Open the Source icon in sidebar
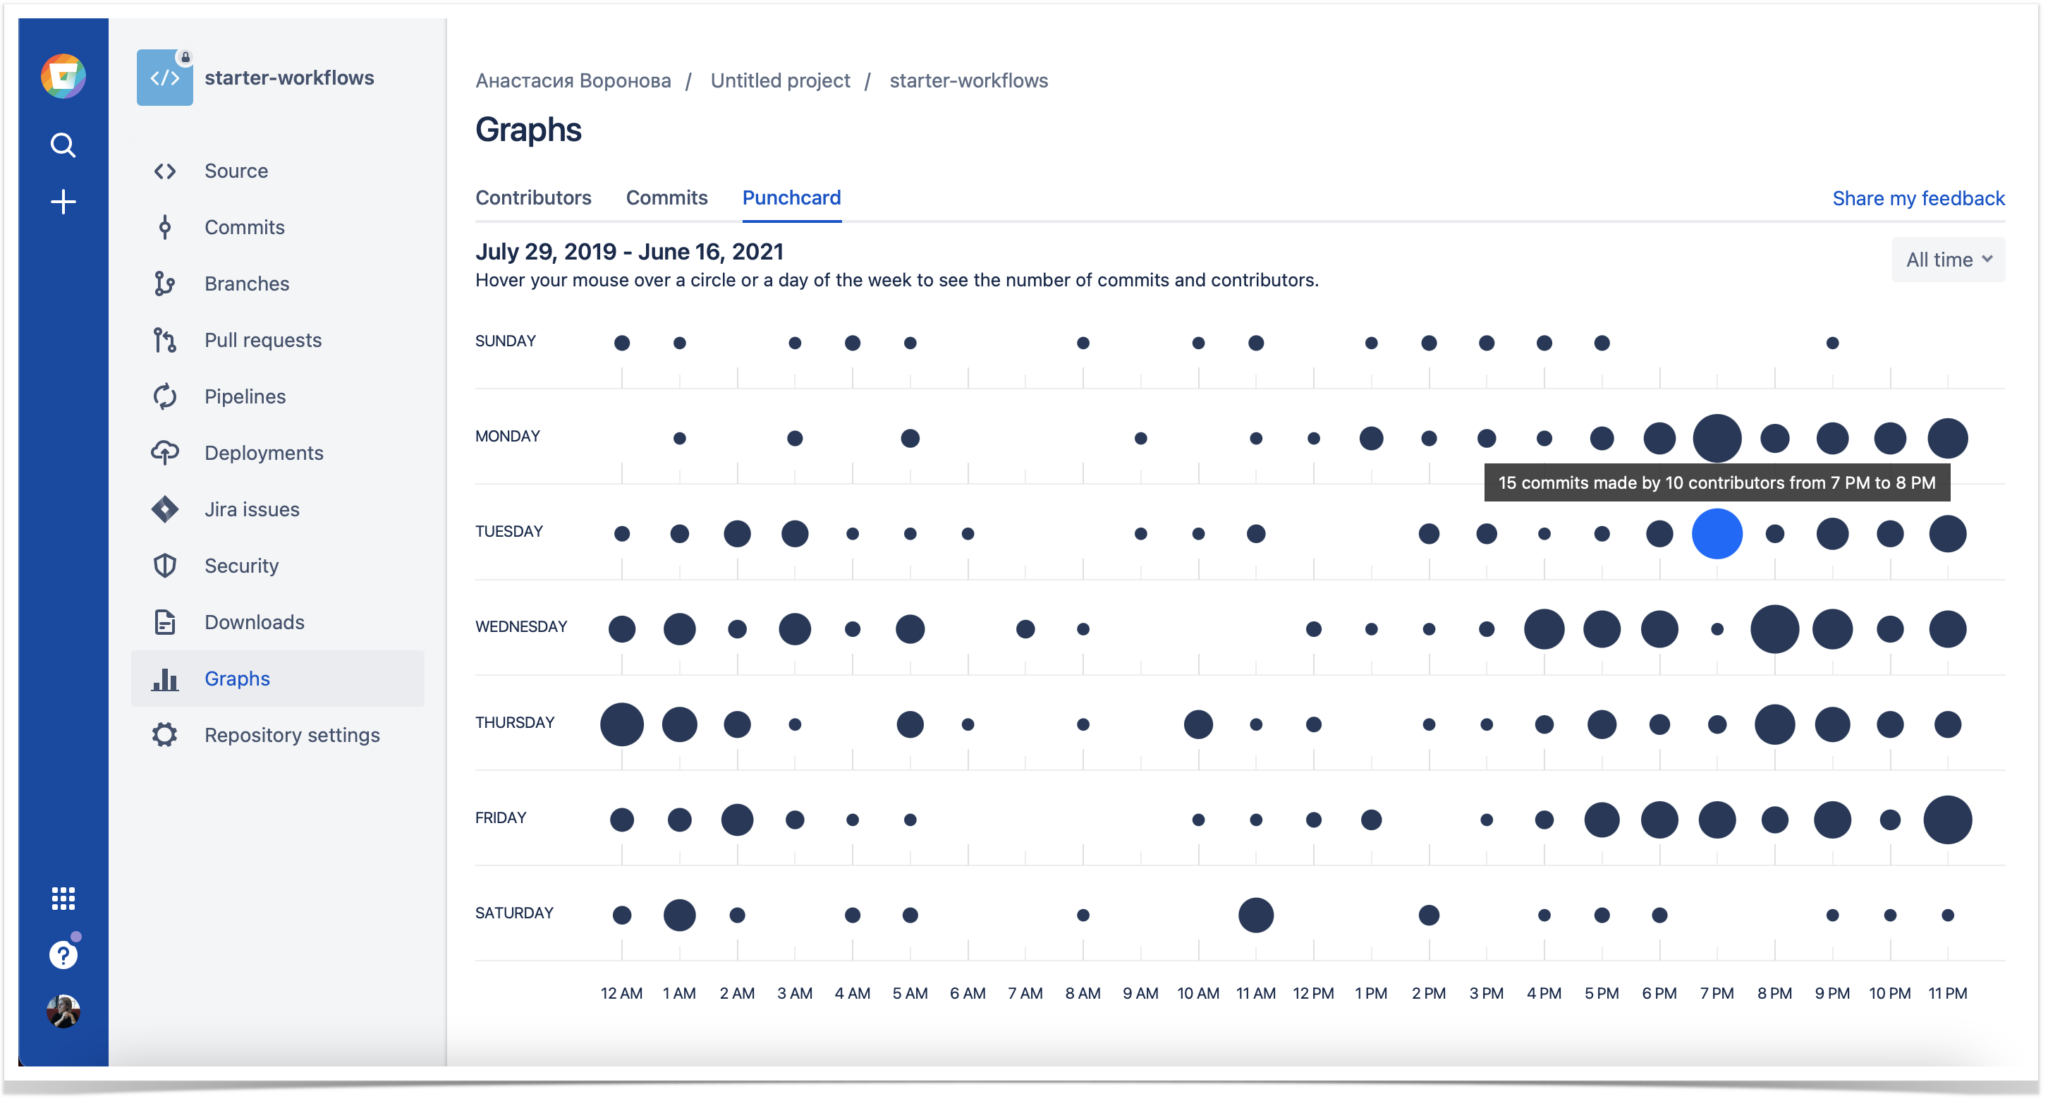 click(x=165, y=170)
